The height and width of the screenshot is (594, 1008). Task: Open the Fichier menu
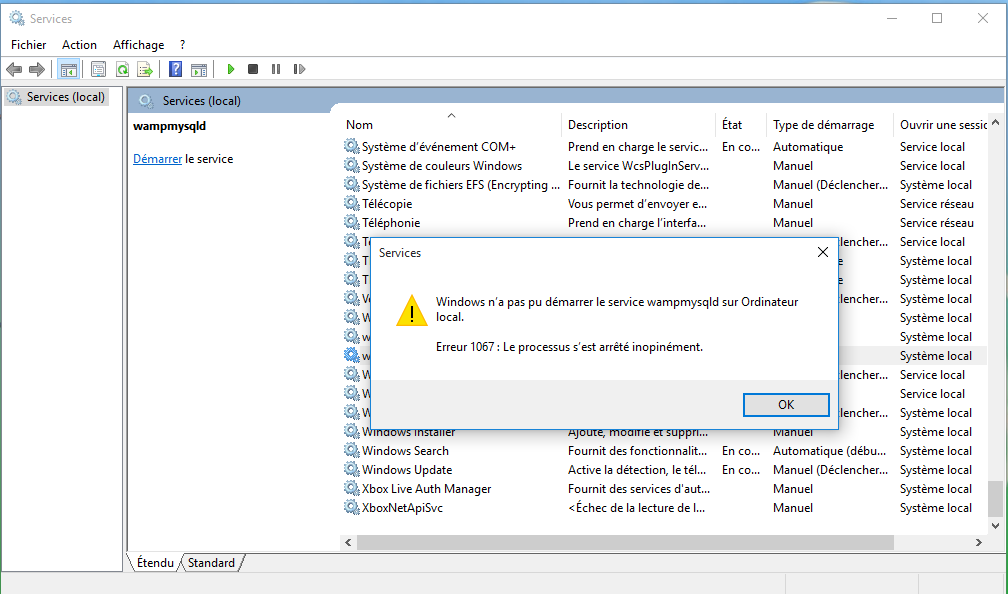click(29, 45)
